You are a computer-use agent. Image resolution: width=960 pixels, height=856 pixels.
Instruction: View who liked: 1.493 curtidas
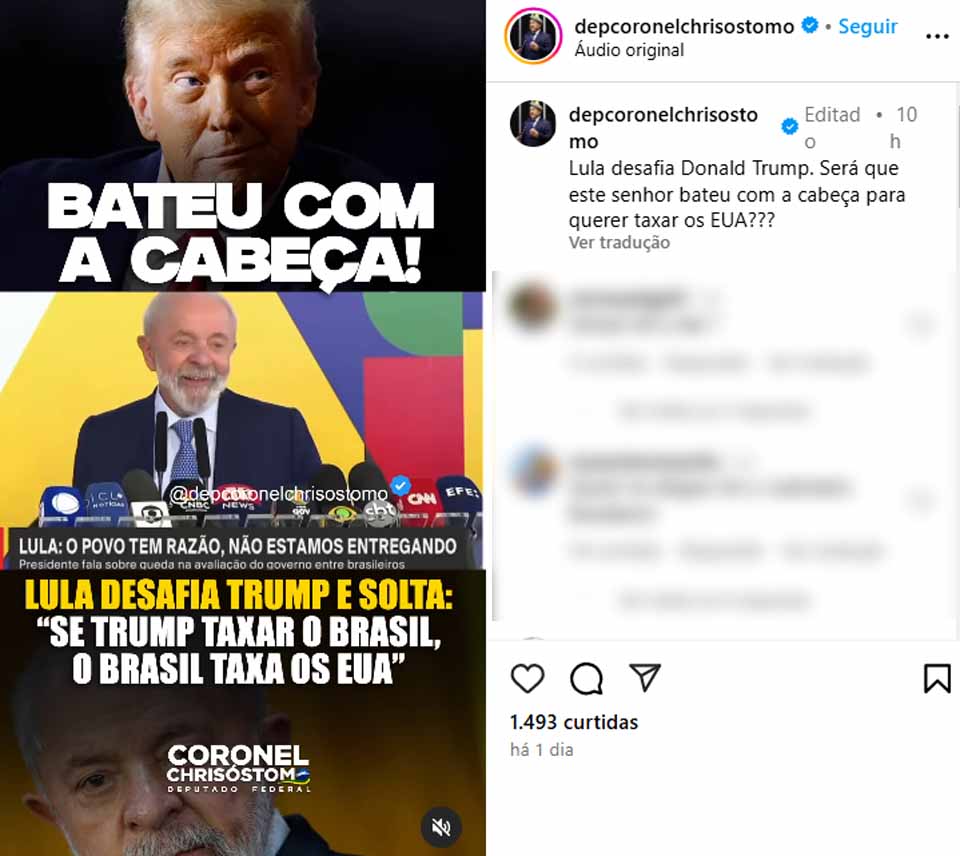tap(574, 722)
